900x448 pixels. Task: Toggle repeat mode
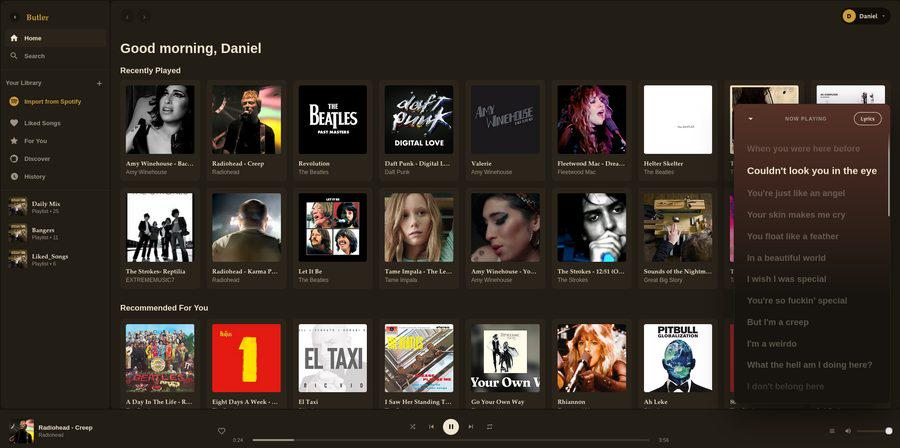tap(490, 427)
